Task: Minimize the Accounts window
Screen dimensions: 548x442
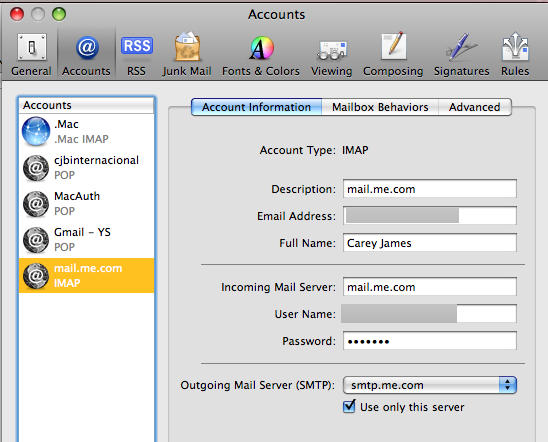Action: [x=38, y=14]
